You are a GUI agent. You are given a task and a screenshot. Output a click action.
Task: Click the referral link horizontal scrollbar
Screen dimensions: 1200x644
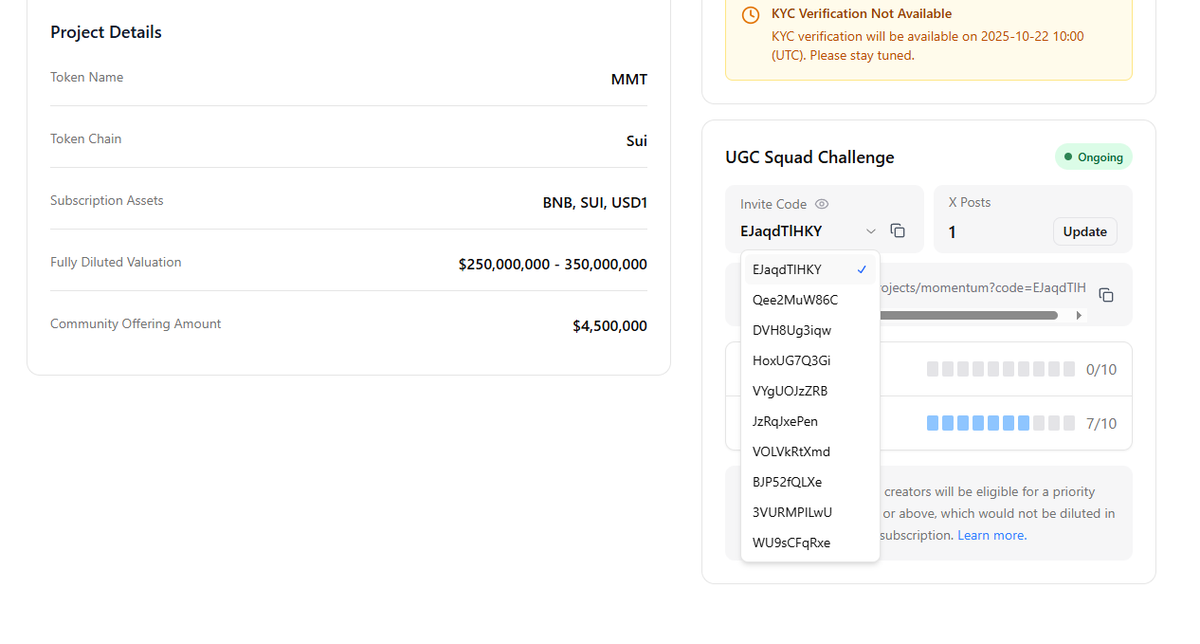tap(968, 315)
